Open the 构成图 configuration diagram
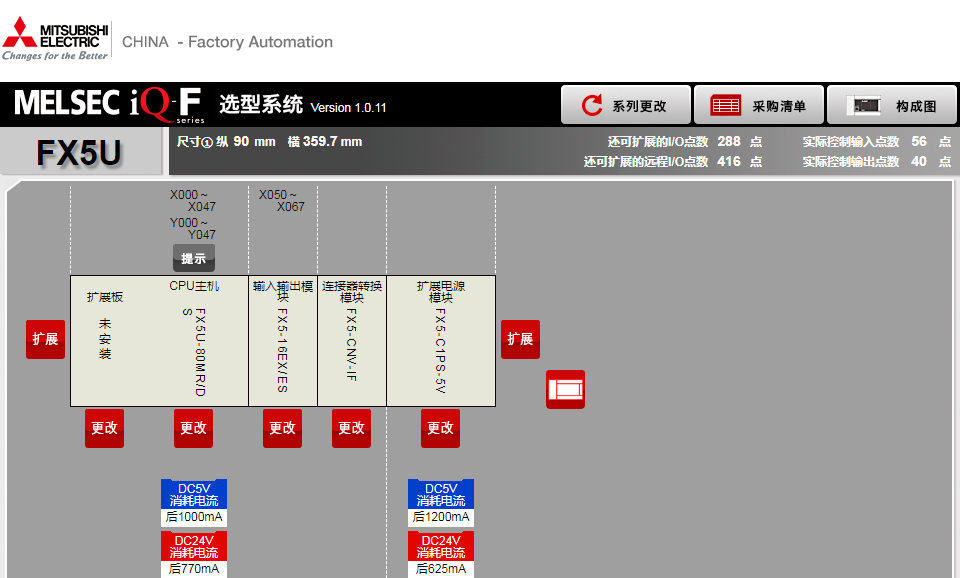 pos(892,105)
